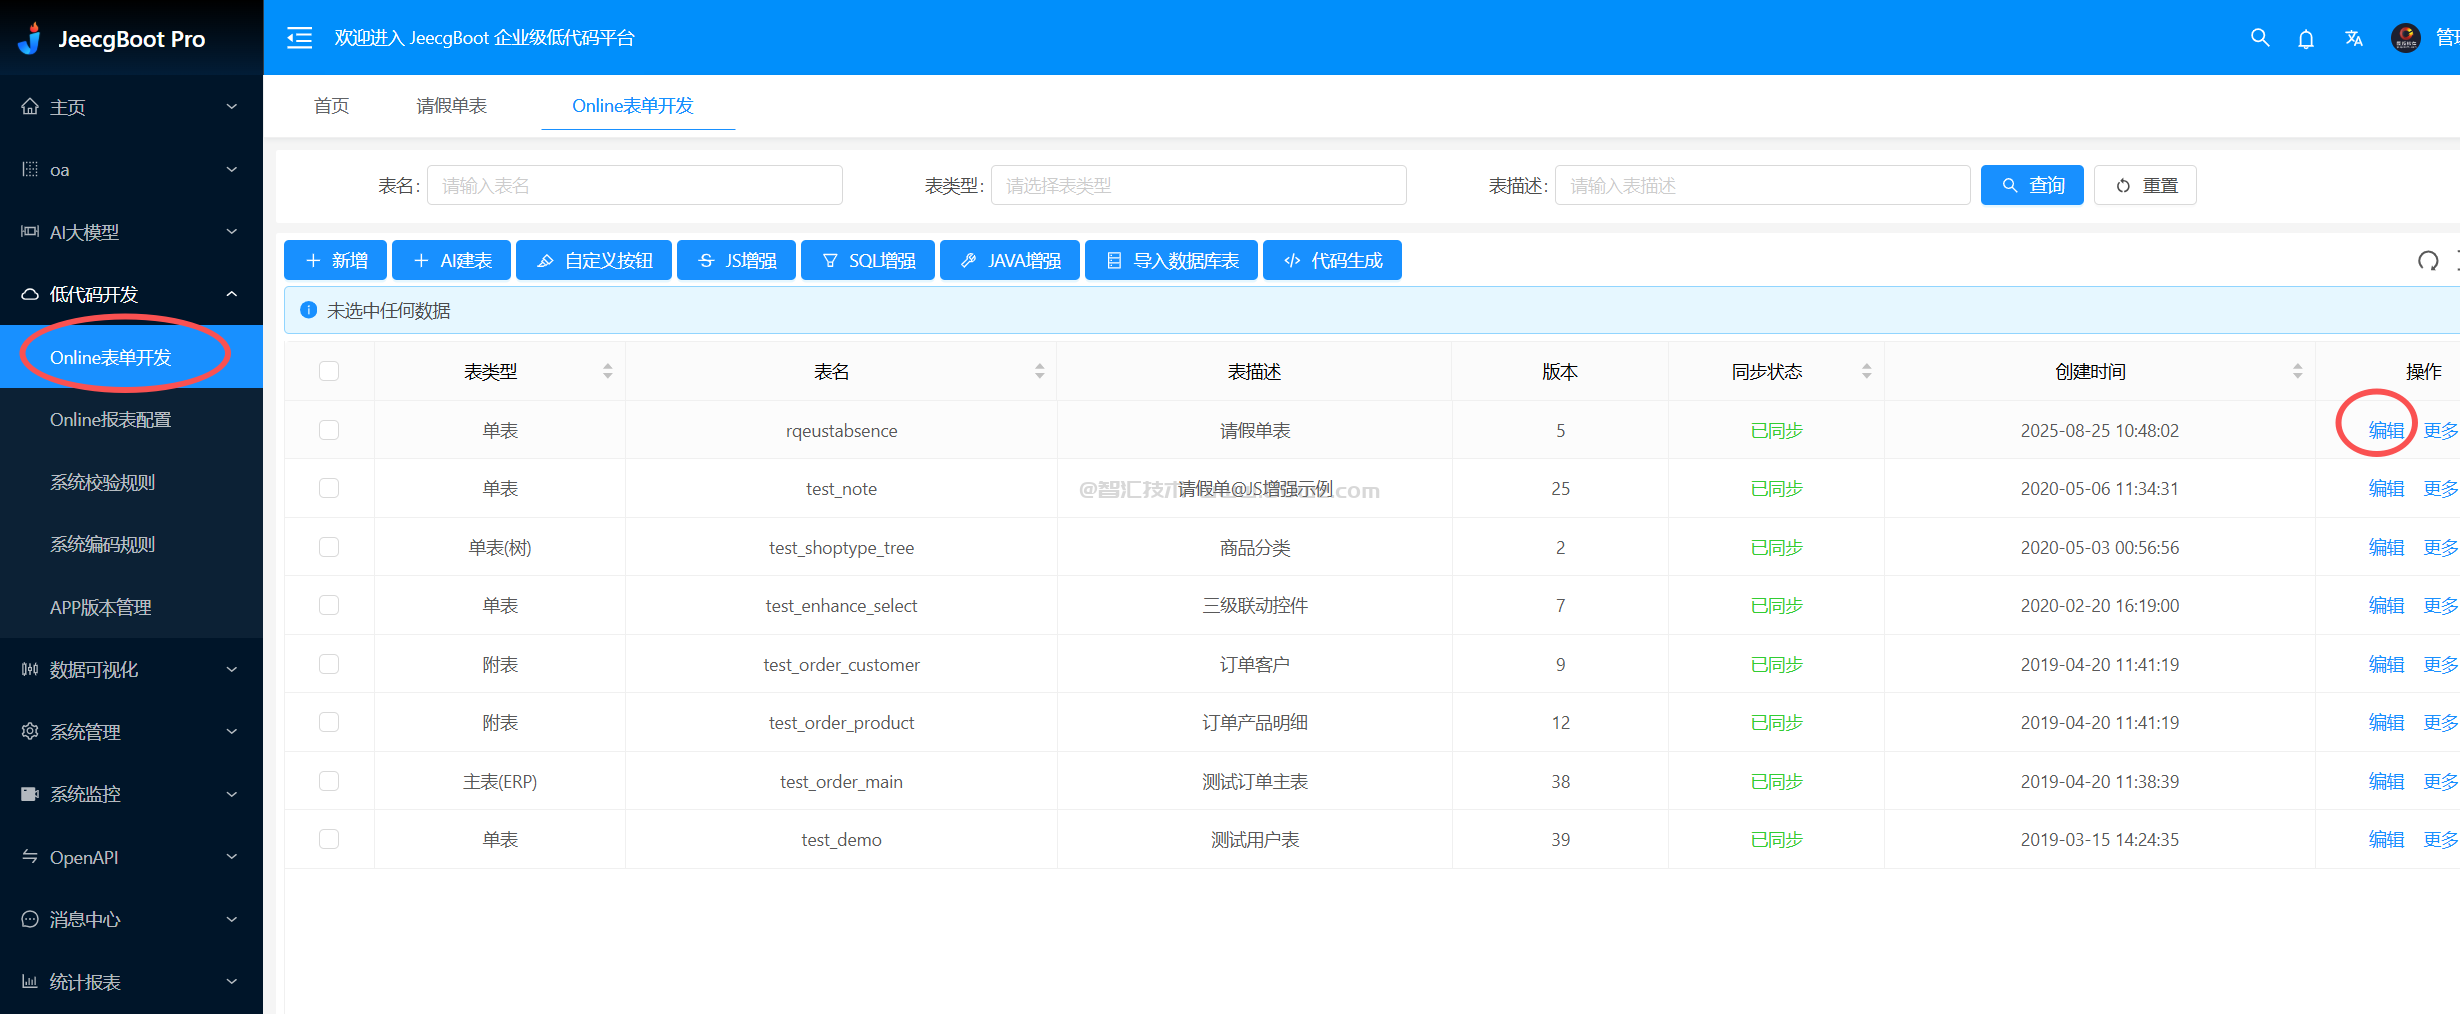2460x1014 pixels.
Task: Check the test_note row checkbox
Action: click(x=329, y=488)
